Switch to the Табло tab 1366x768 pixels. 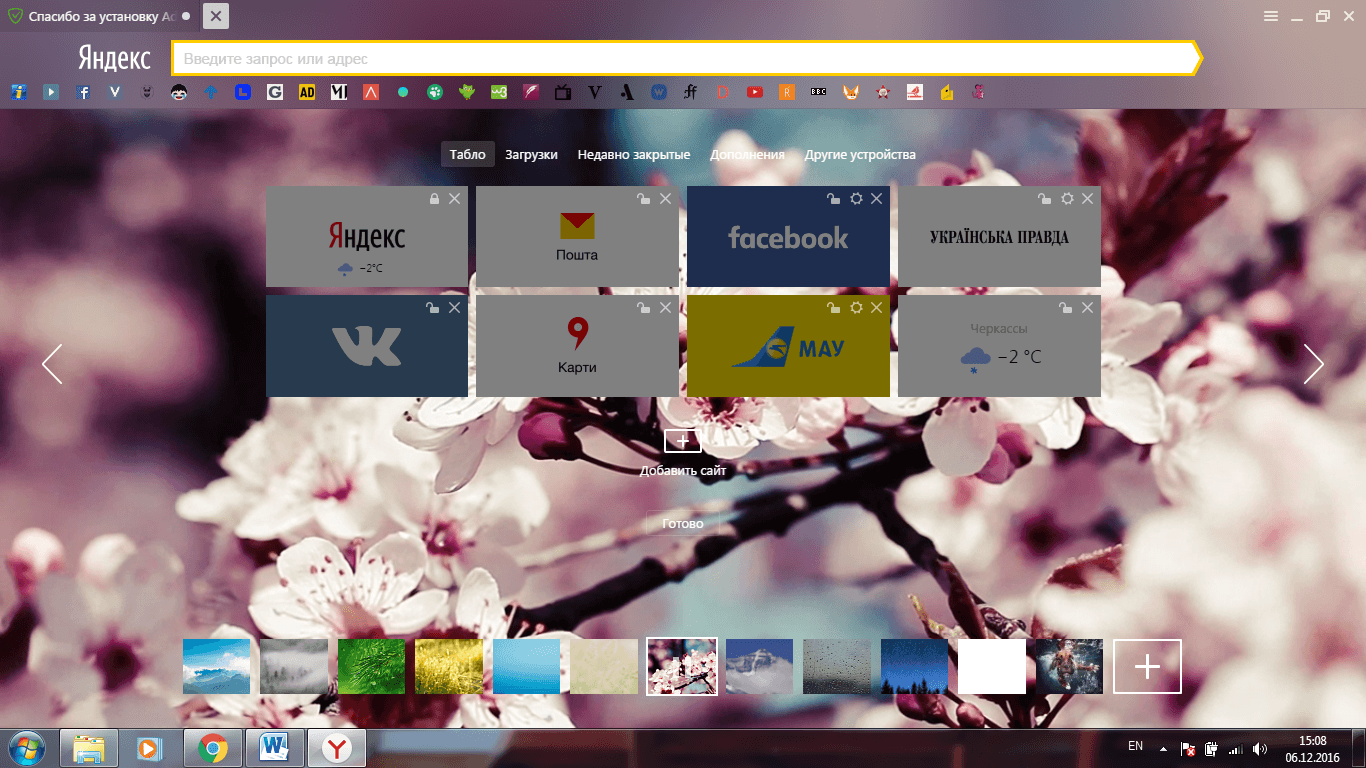click(x=467, y=154)
